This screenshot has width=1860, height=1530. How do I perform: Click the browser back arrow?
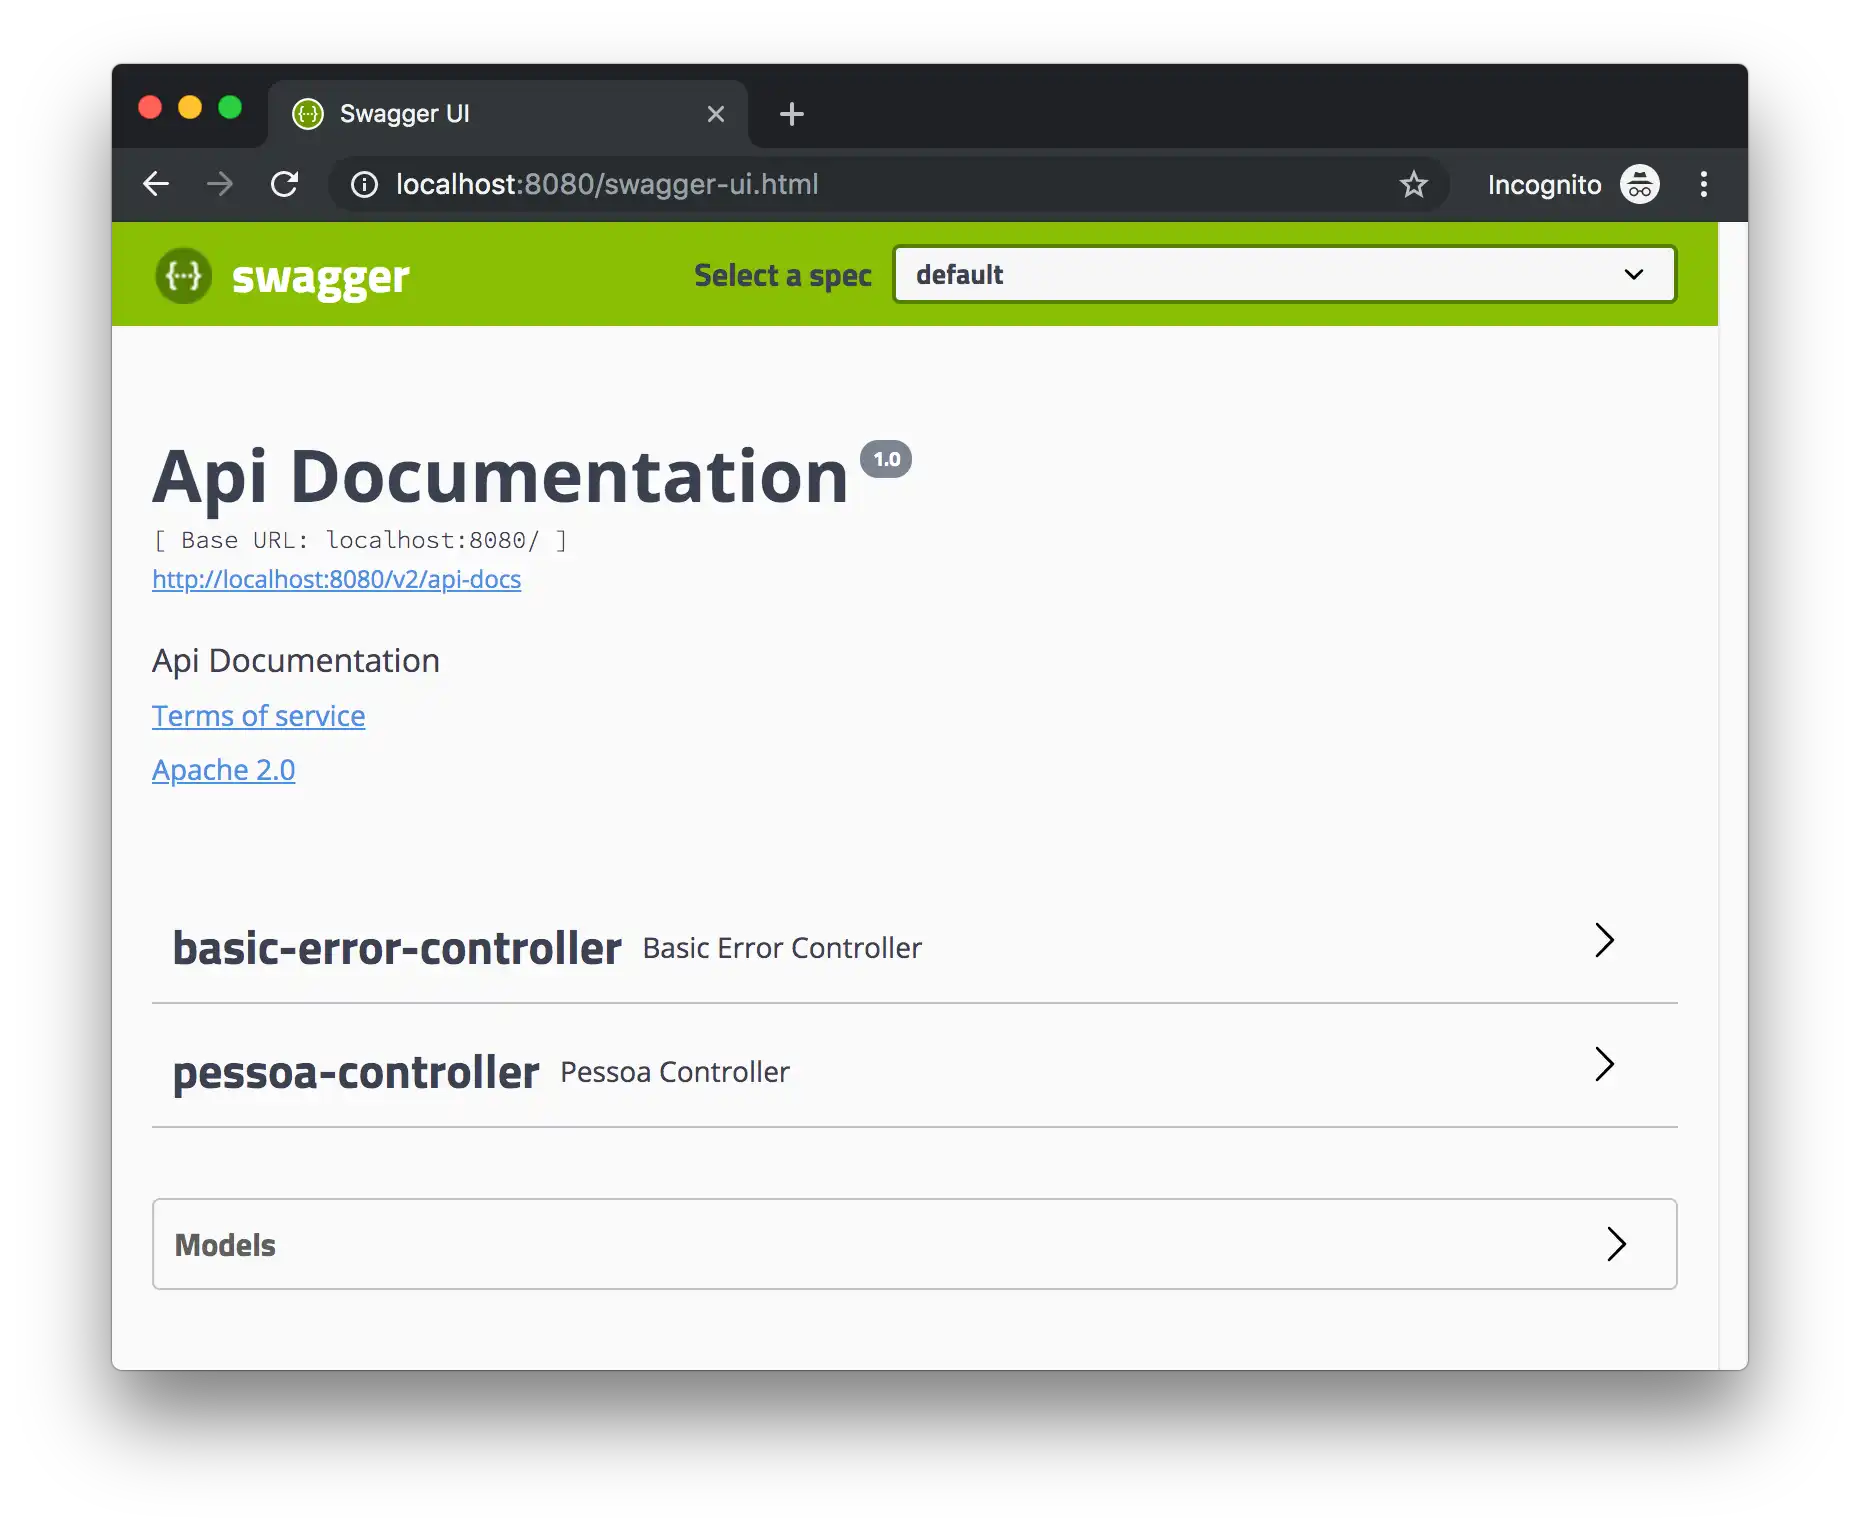[x=156, y=184]
